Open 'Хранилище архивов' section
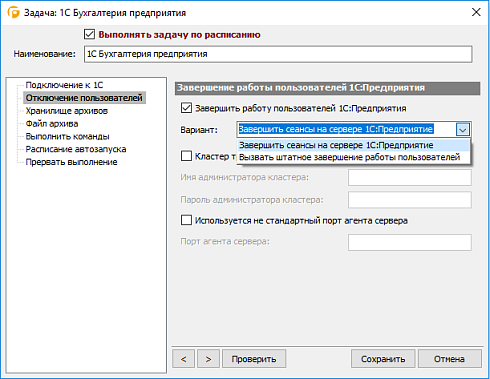Image resolution: width=490 pixels, height=379 pixels. tap(67, 111)
